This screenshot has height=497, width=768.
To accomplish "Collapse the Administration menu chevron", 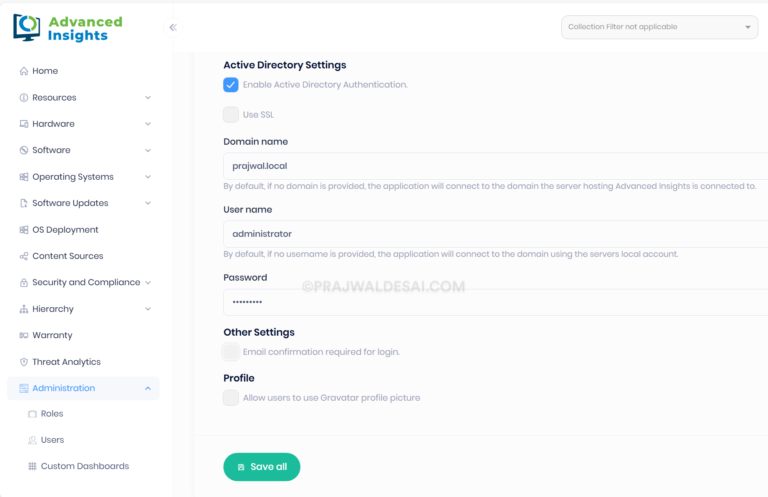I will pos(148,388).
